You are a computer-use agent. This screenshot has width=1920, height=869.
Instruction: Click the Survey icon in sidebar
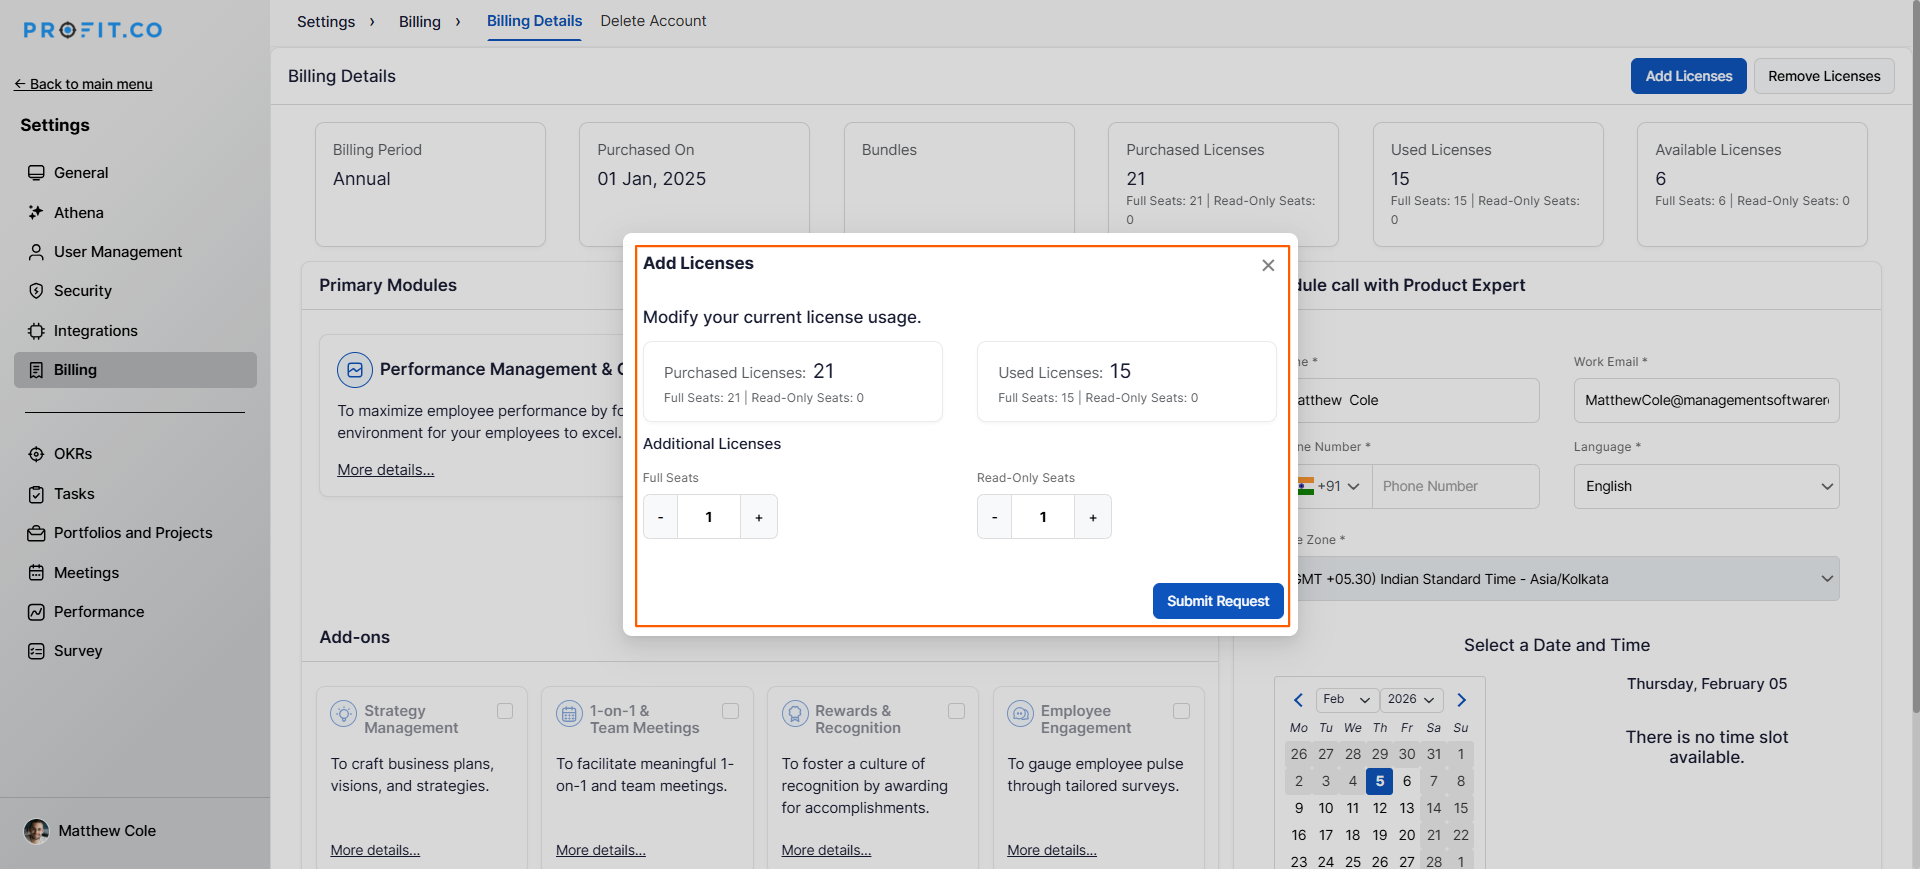[x=36, y=651]
